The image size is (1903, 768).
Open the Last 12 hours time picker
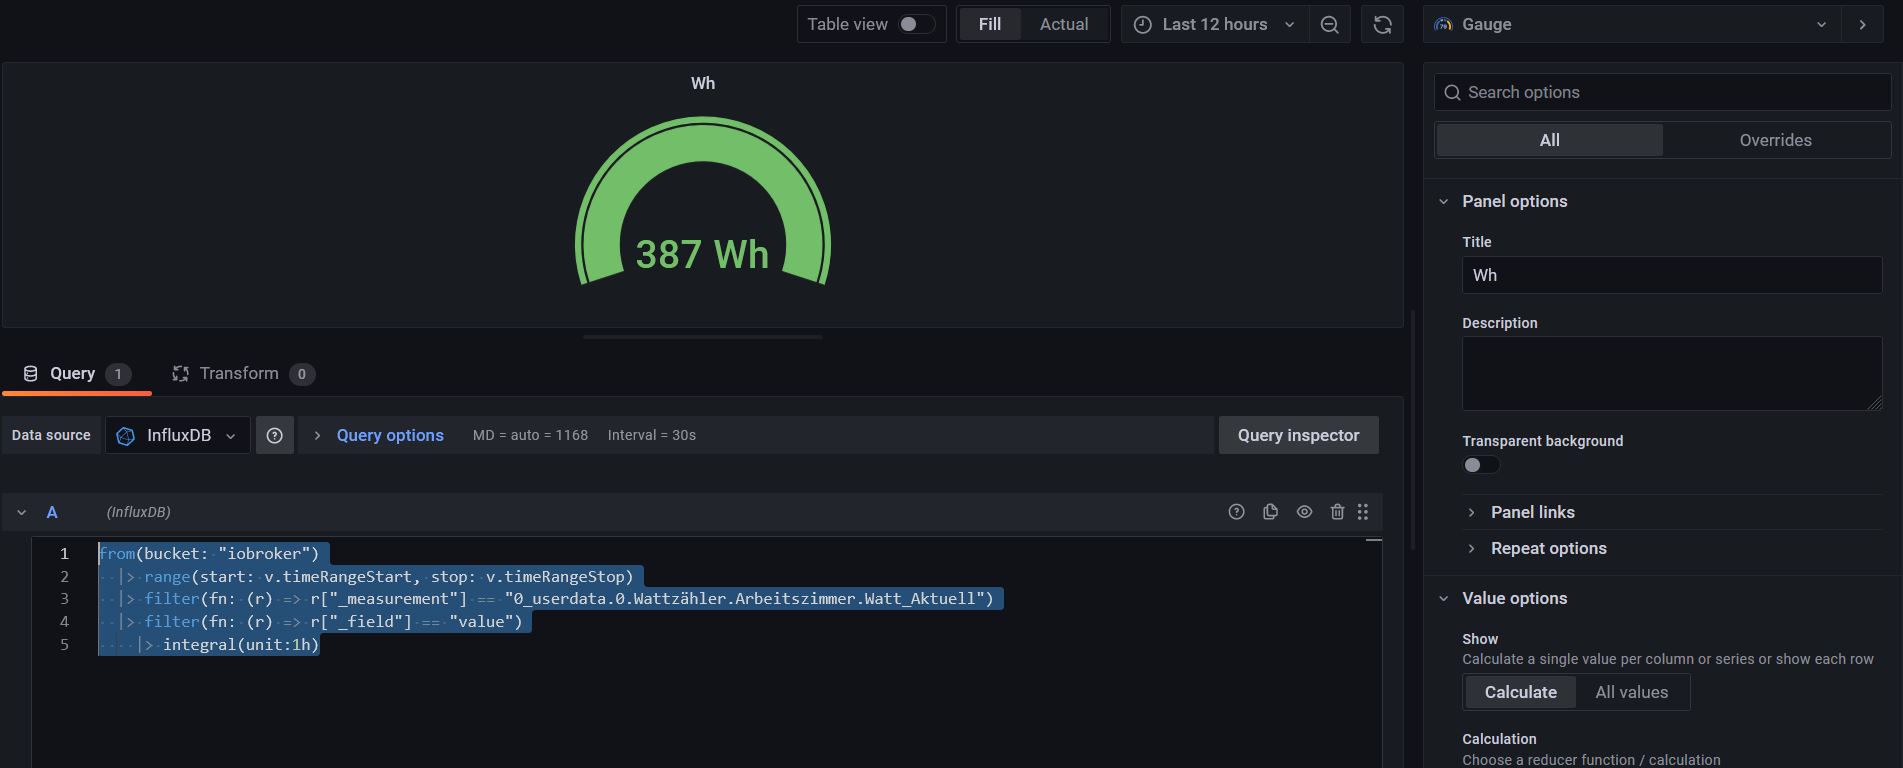point(1214,25)
